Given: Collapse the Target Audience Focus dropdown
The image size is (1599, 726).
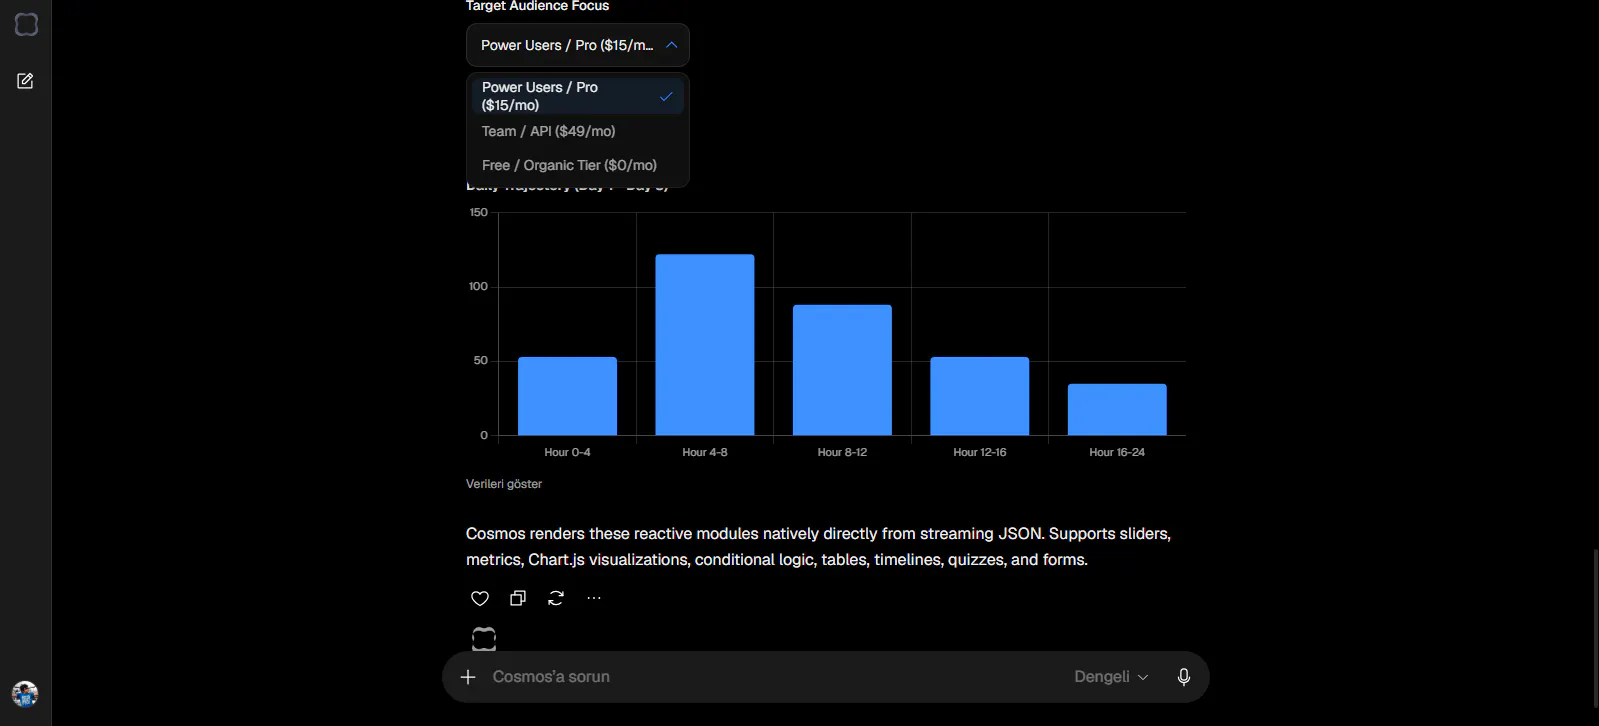Looking at the screenshot, I should click(x=578, y=45).
